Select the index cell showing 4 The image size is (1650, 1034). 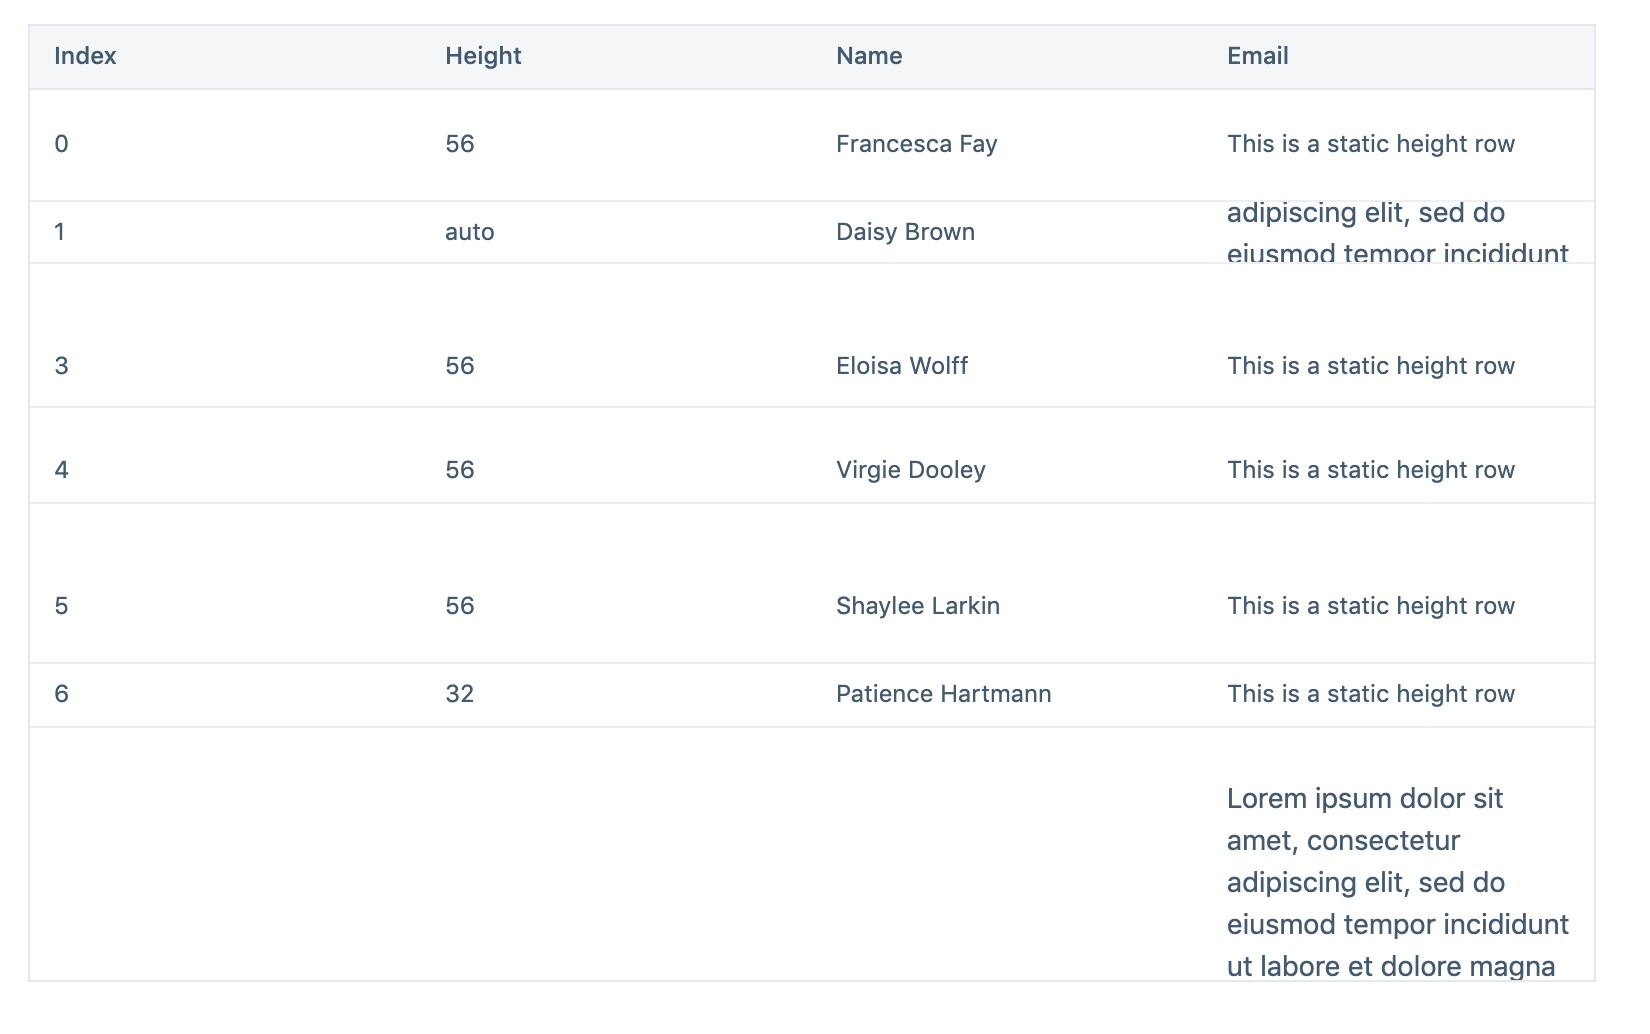coord(62,470)
